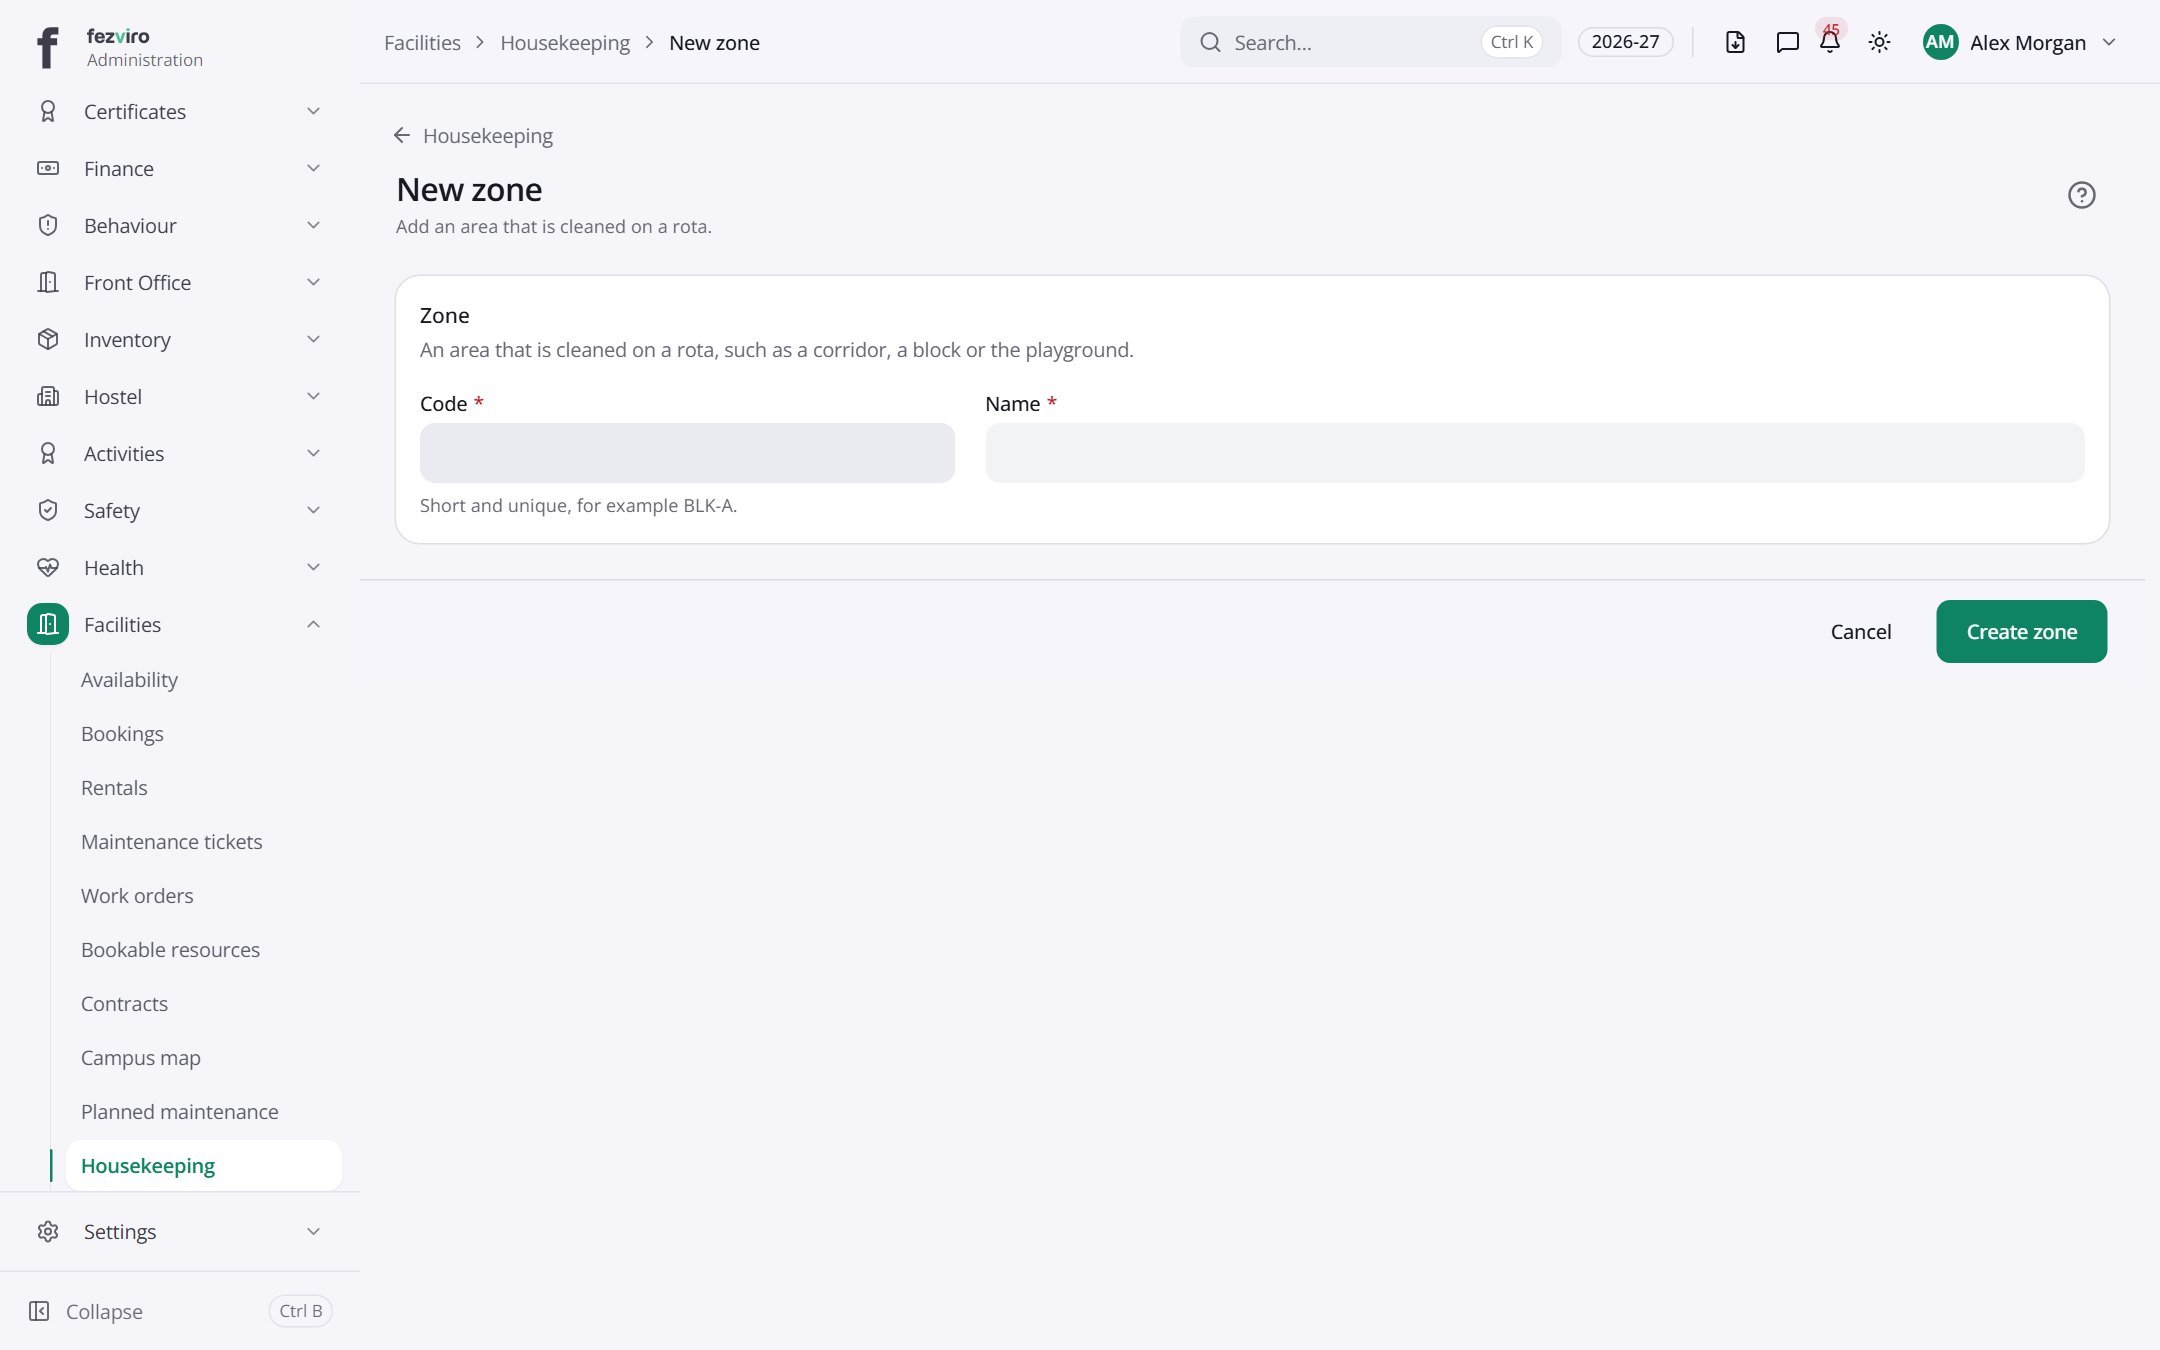2160x1350 pixels.
Task: Click the Behaviour shield icon
Action: pyautogui.click(x=47, y=225)
